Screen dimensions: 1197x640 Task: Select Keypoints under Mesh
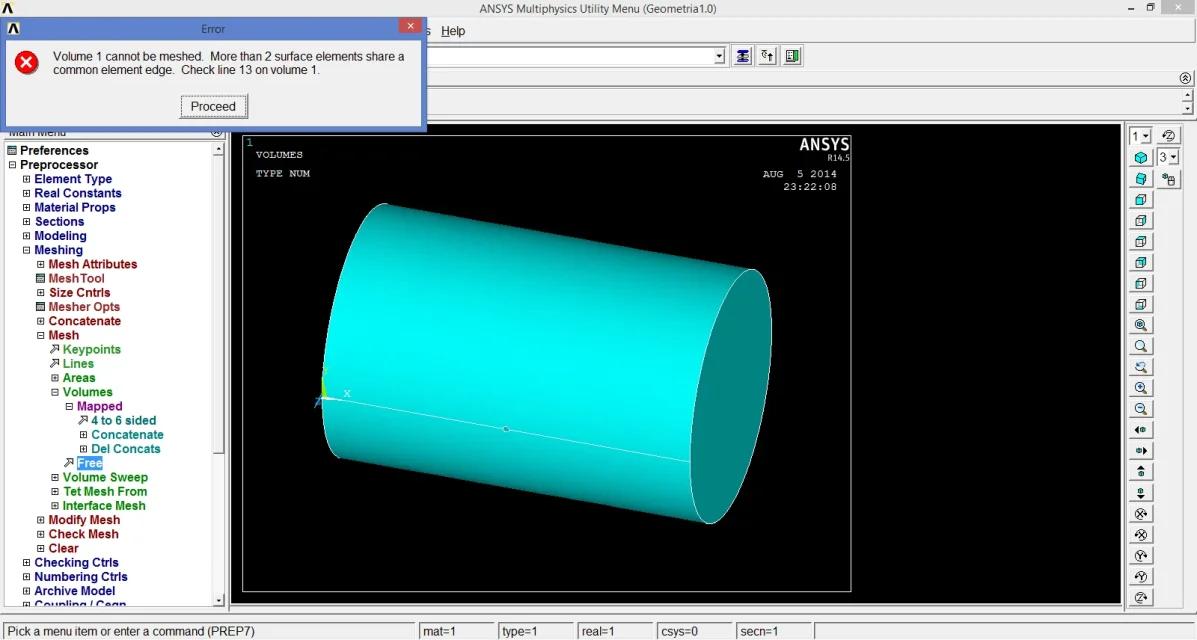pyautogui.click(x=92, y=350)
